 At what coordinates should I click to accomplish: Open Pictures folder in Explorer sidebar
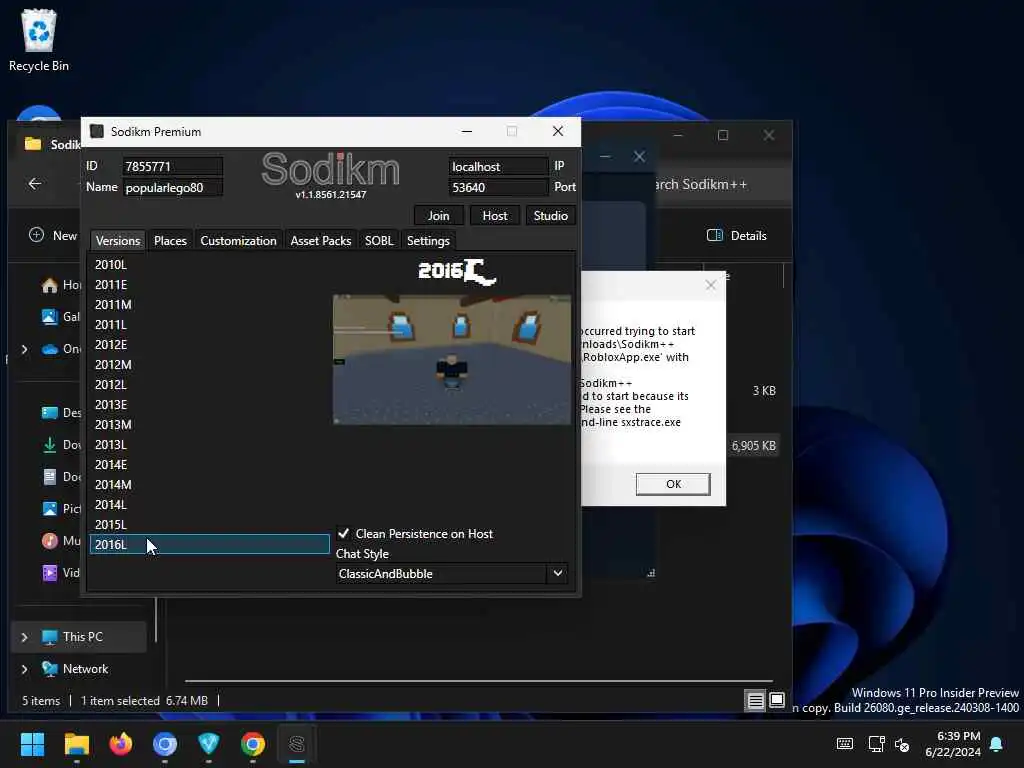click(61, 509)
